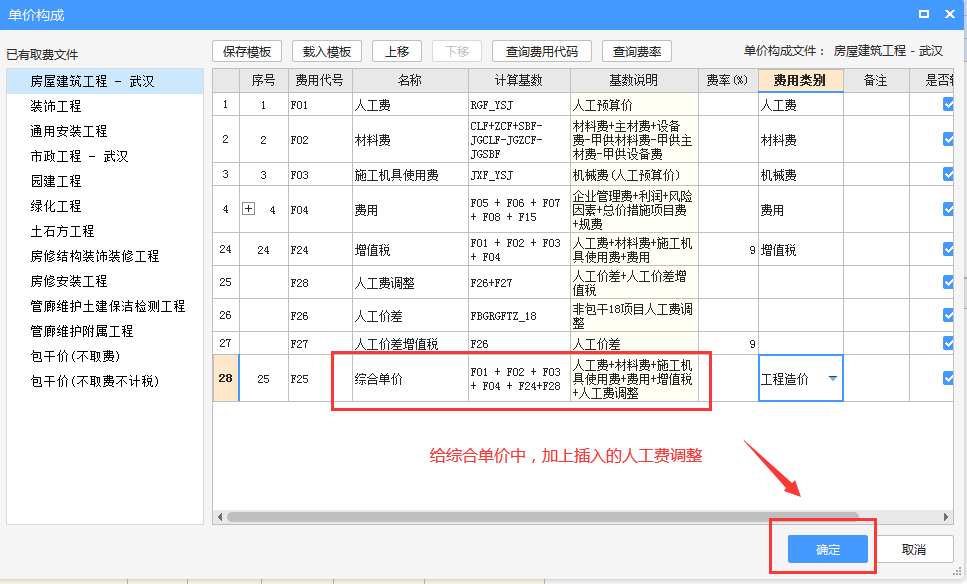The height and width of the screenshot is (584, 967).
Task: Select 装饰工程 in fee file list
Action: (105, 106)
